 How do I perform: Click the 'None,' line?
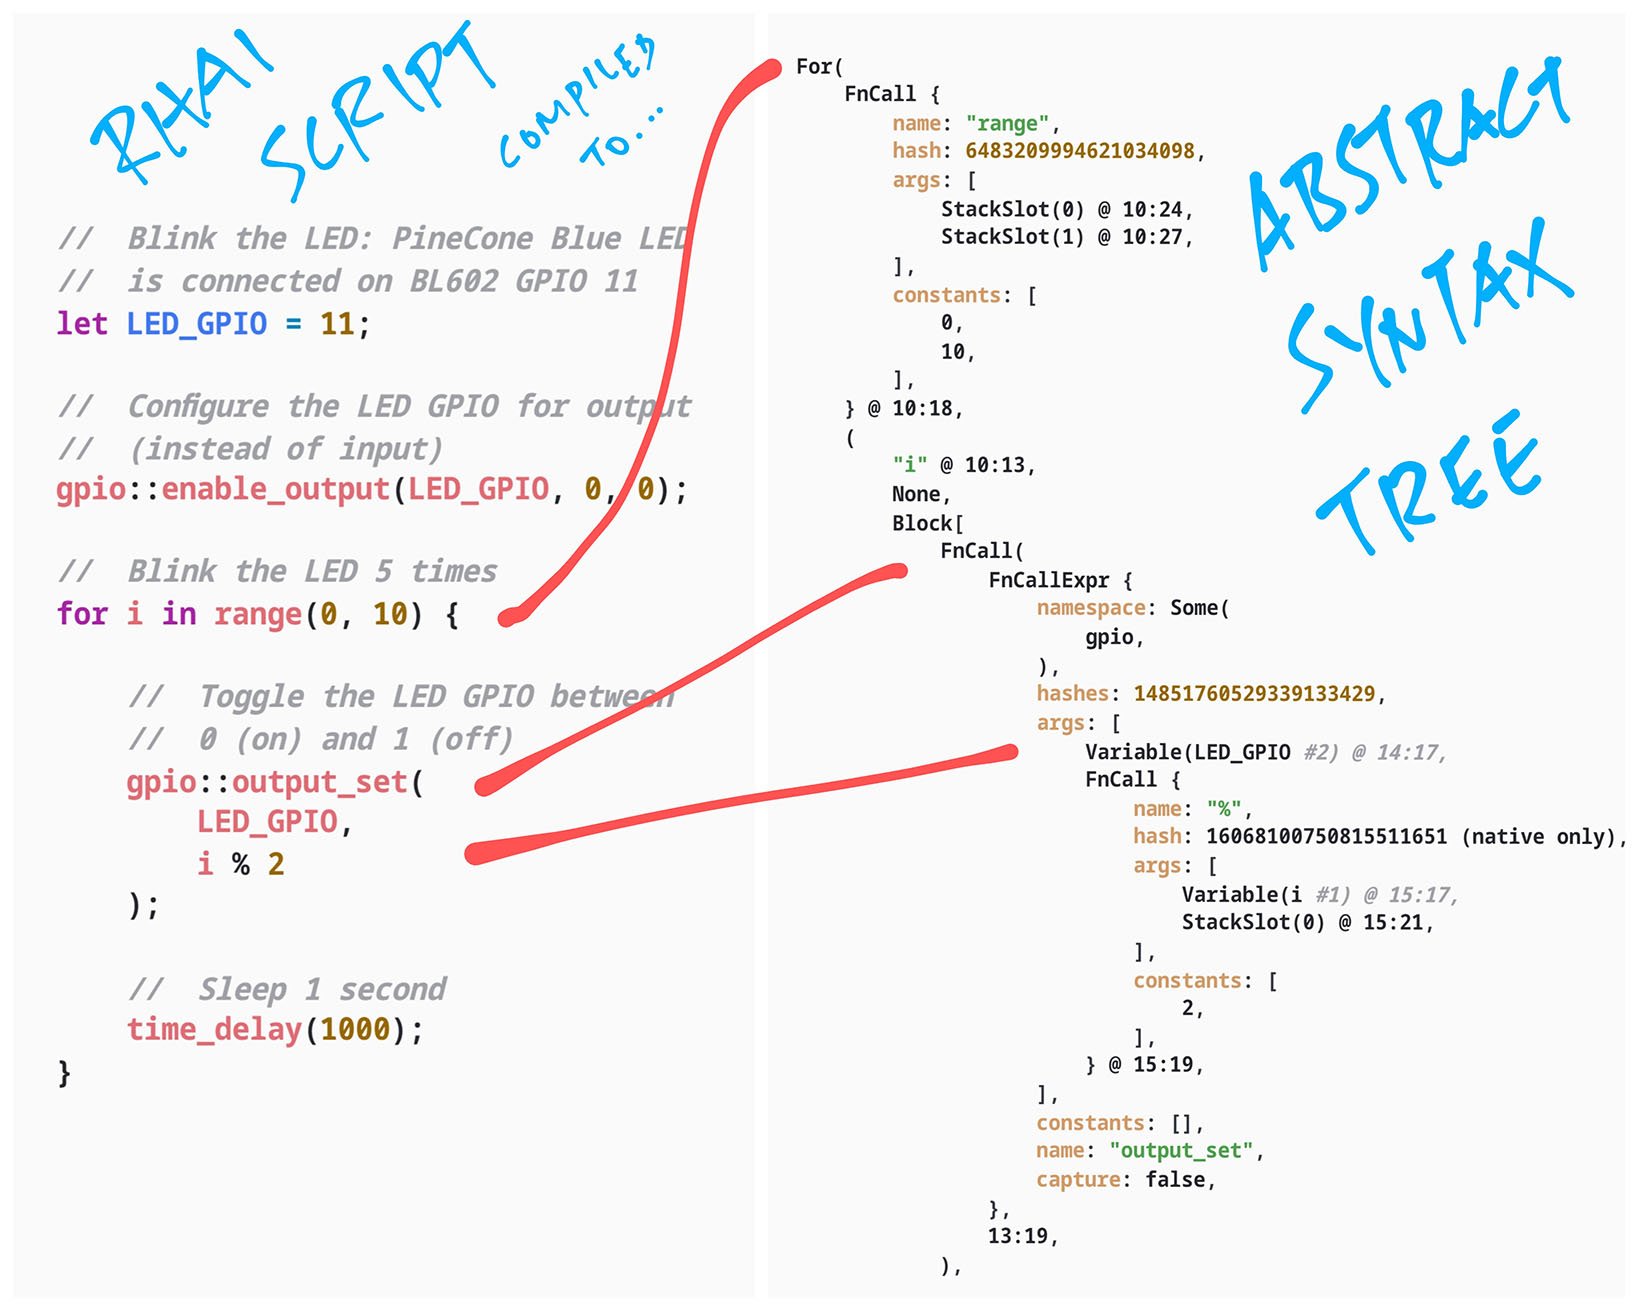click(922, 494)
